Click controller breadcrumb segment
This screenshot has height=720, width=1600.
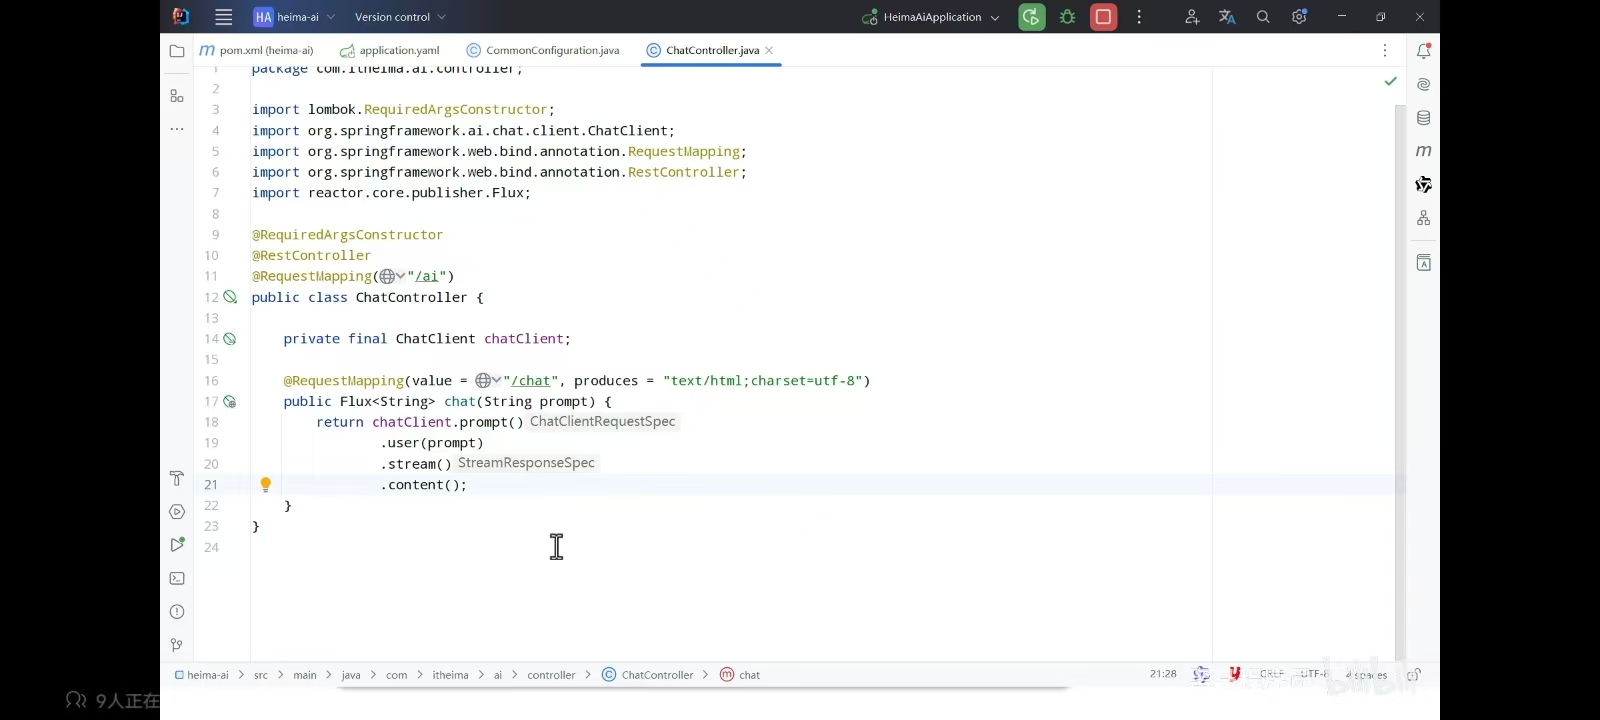click(551, 675)
